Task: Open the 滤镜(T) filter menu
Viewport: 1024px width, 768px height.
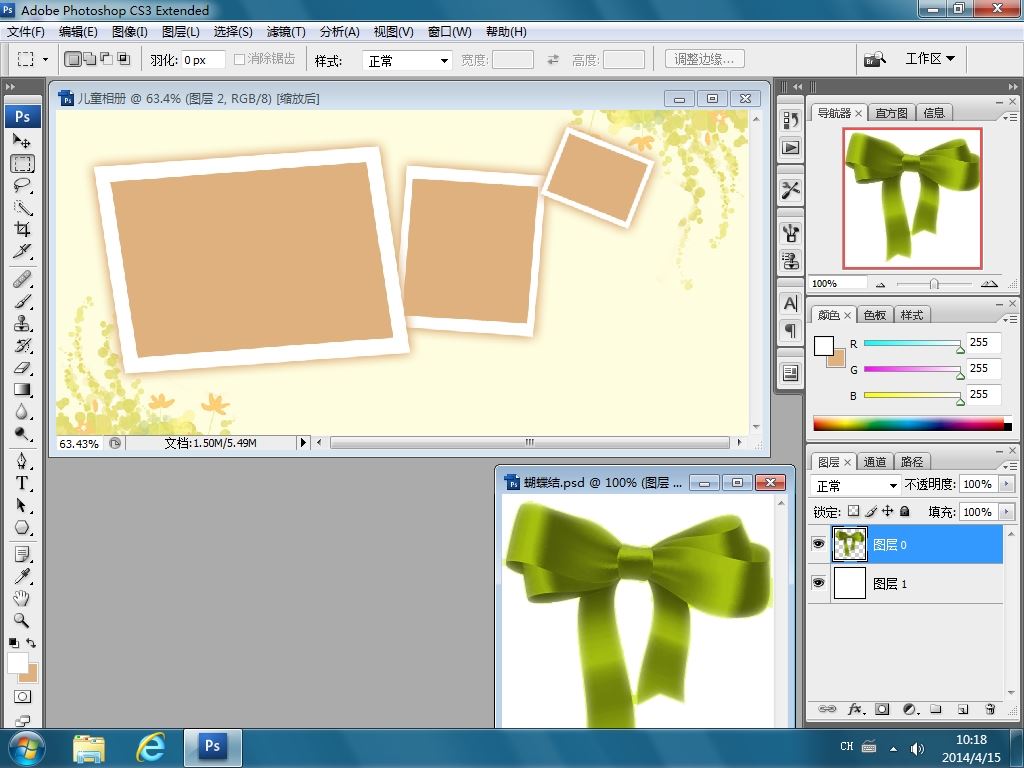Action: [x=285, y=31]
